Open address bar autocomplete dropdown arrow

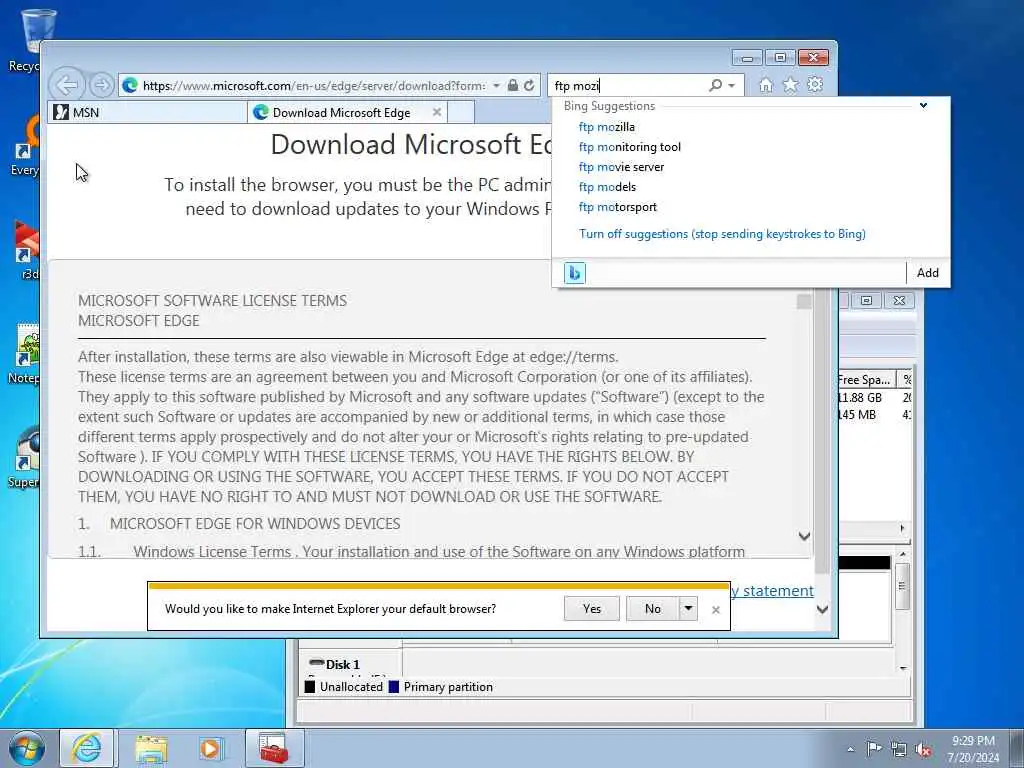[x=496, y=86]
